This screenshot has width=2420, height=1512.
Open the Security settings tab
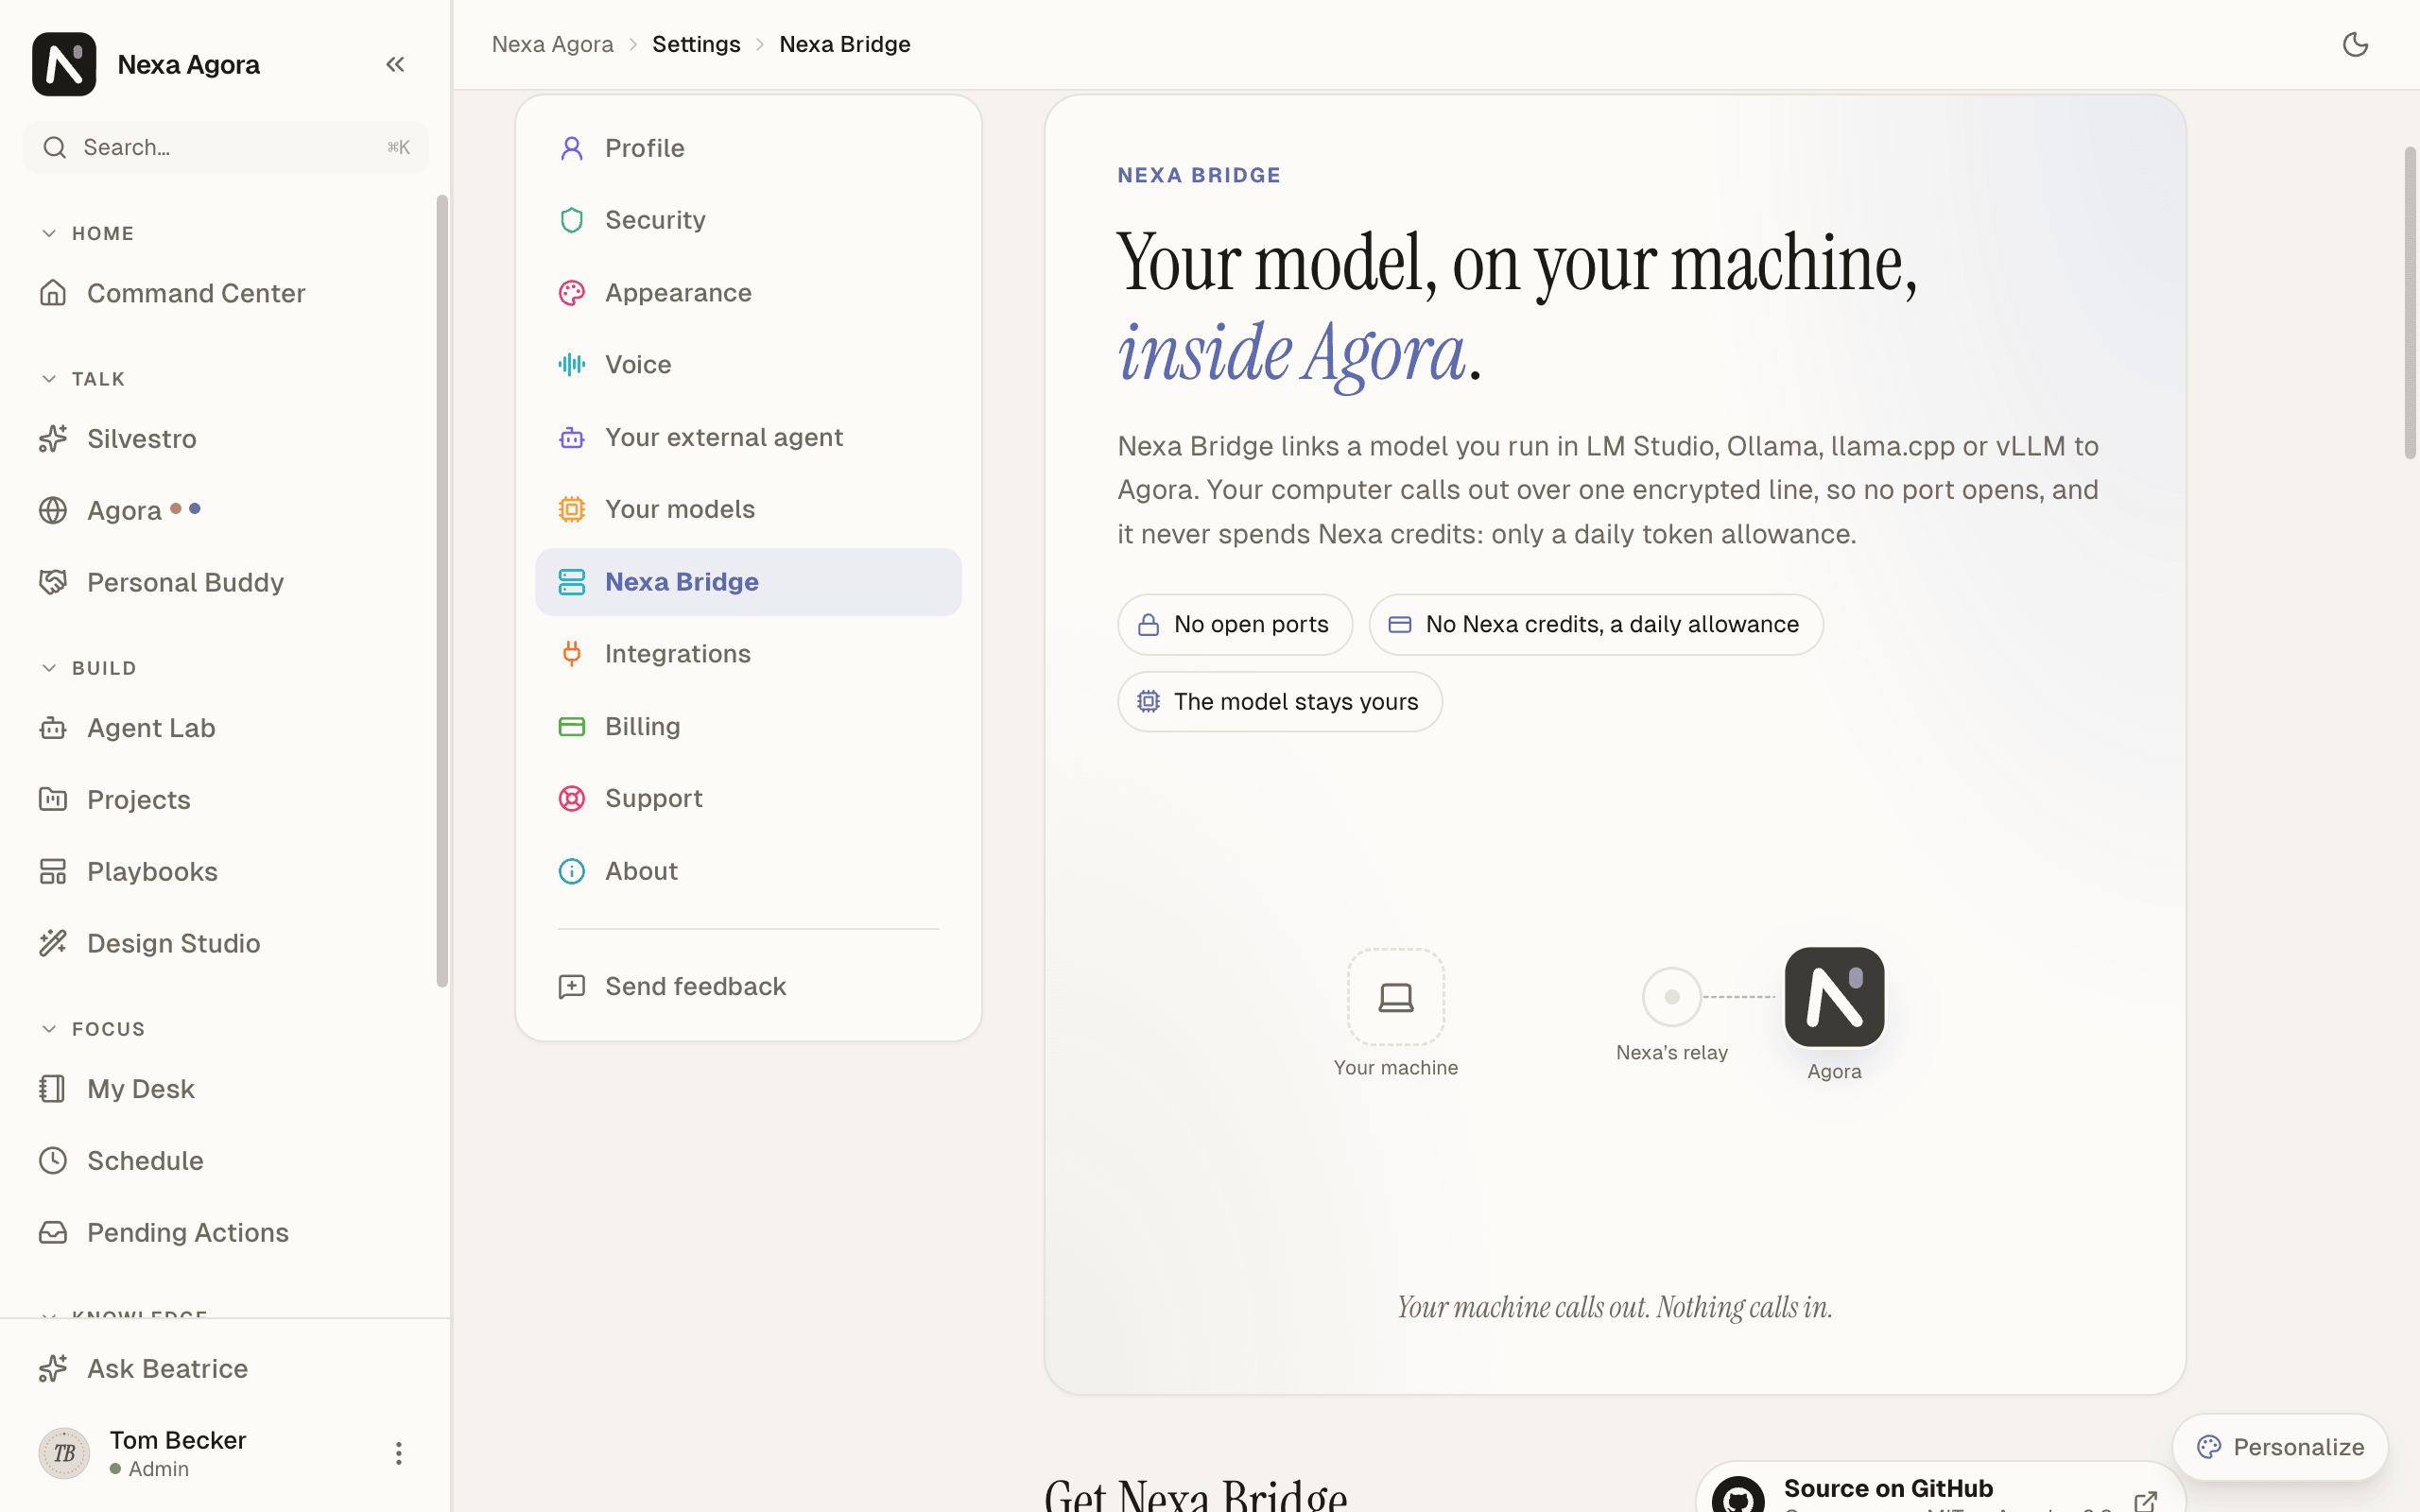click(748, 220)
